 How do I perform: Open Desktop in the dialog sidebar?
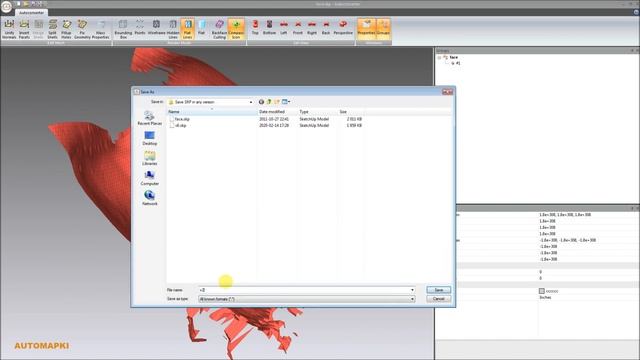click(149, 138)
